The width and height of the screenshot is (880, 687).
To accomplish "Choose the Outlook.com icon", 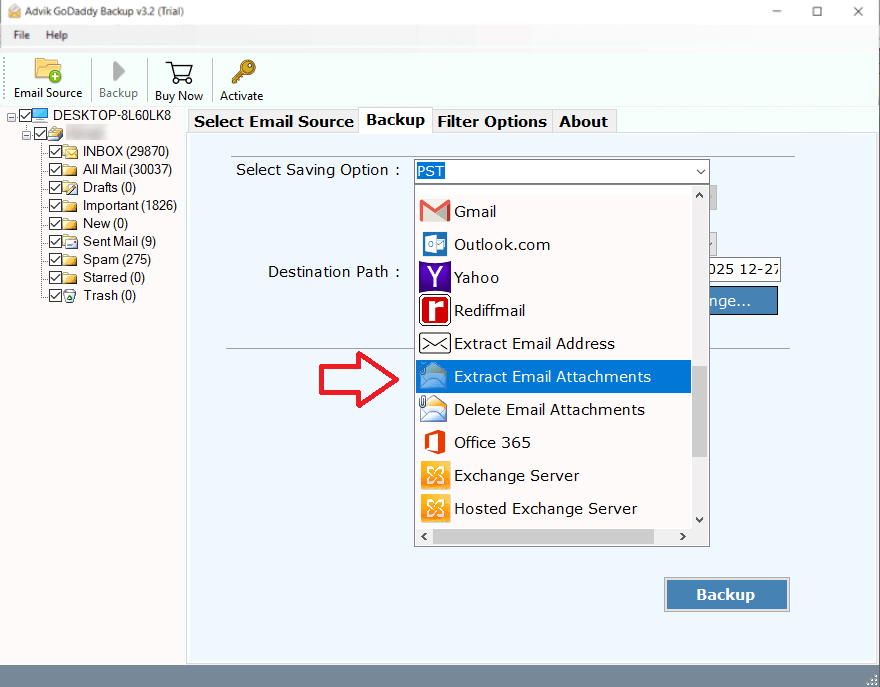I will 435,244.
